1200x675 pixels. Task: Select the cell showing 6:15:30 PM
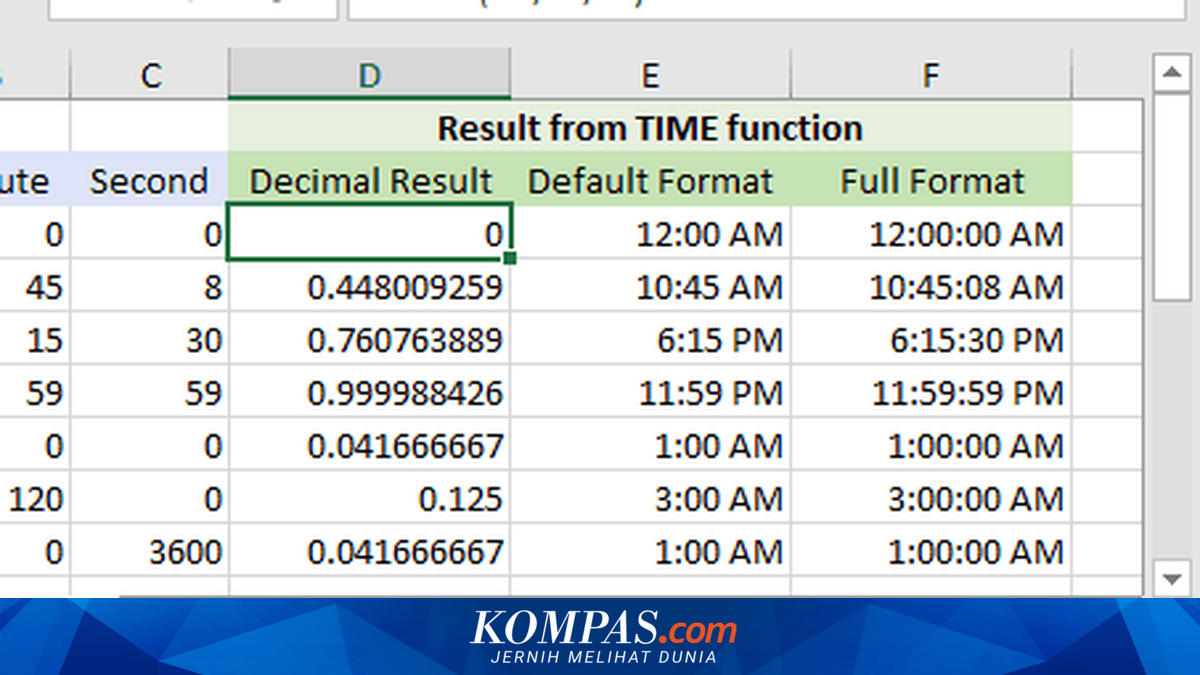point(931,340)
